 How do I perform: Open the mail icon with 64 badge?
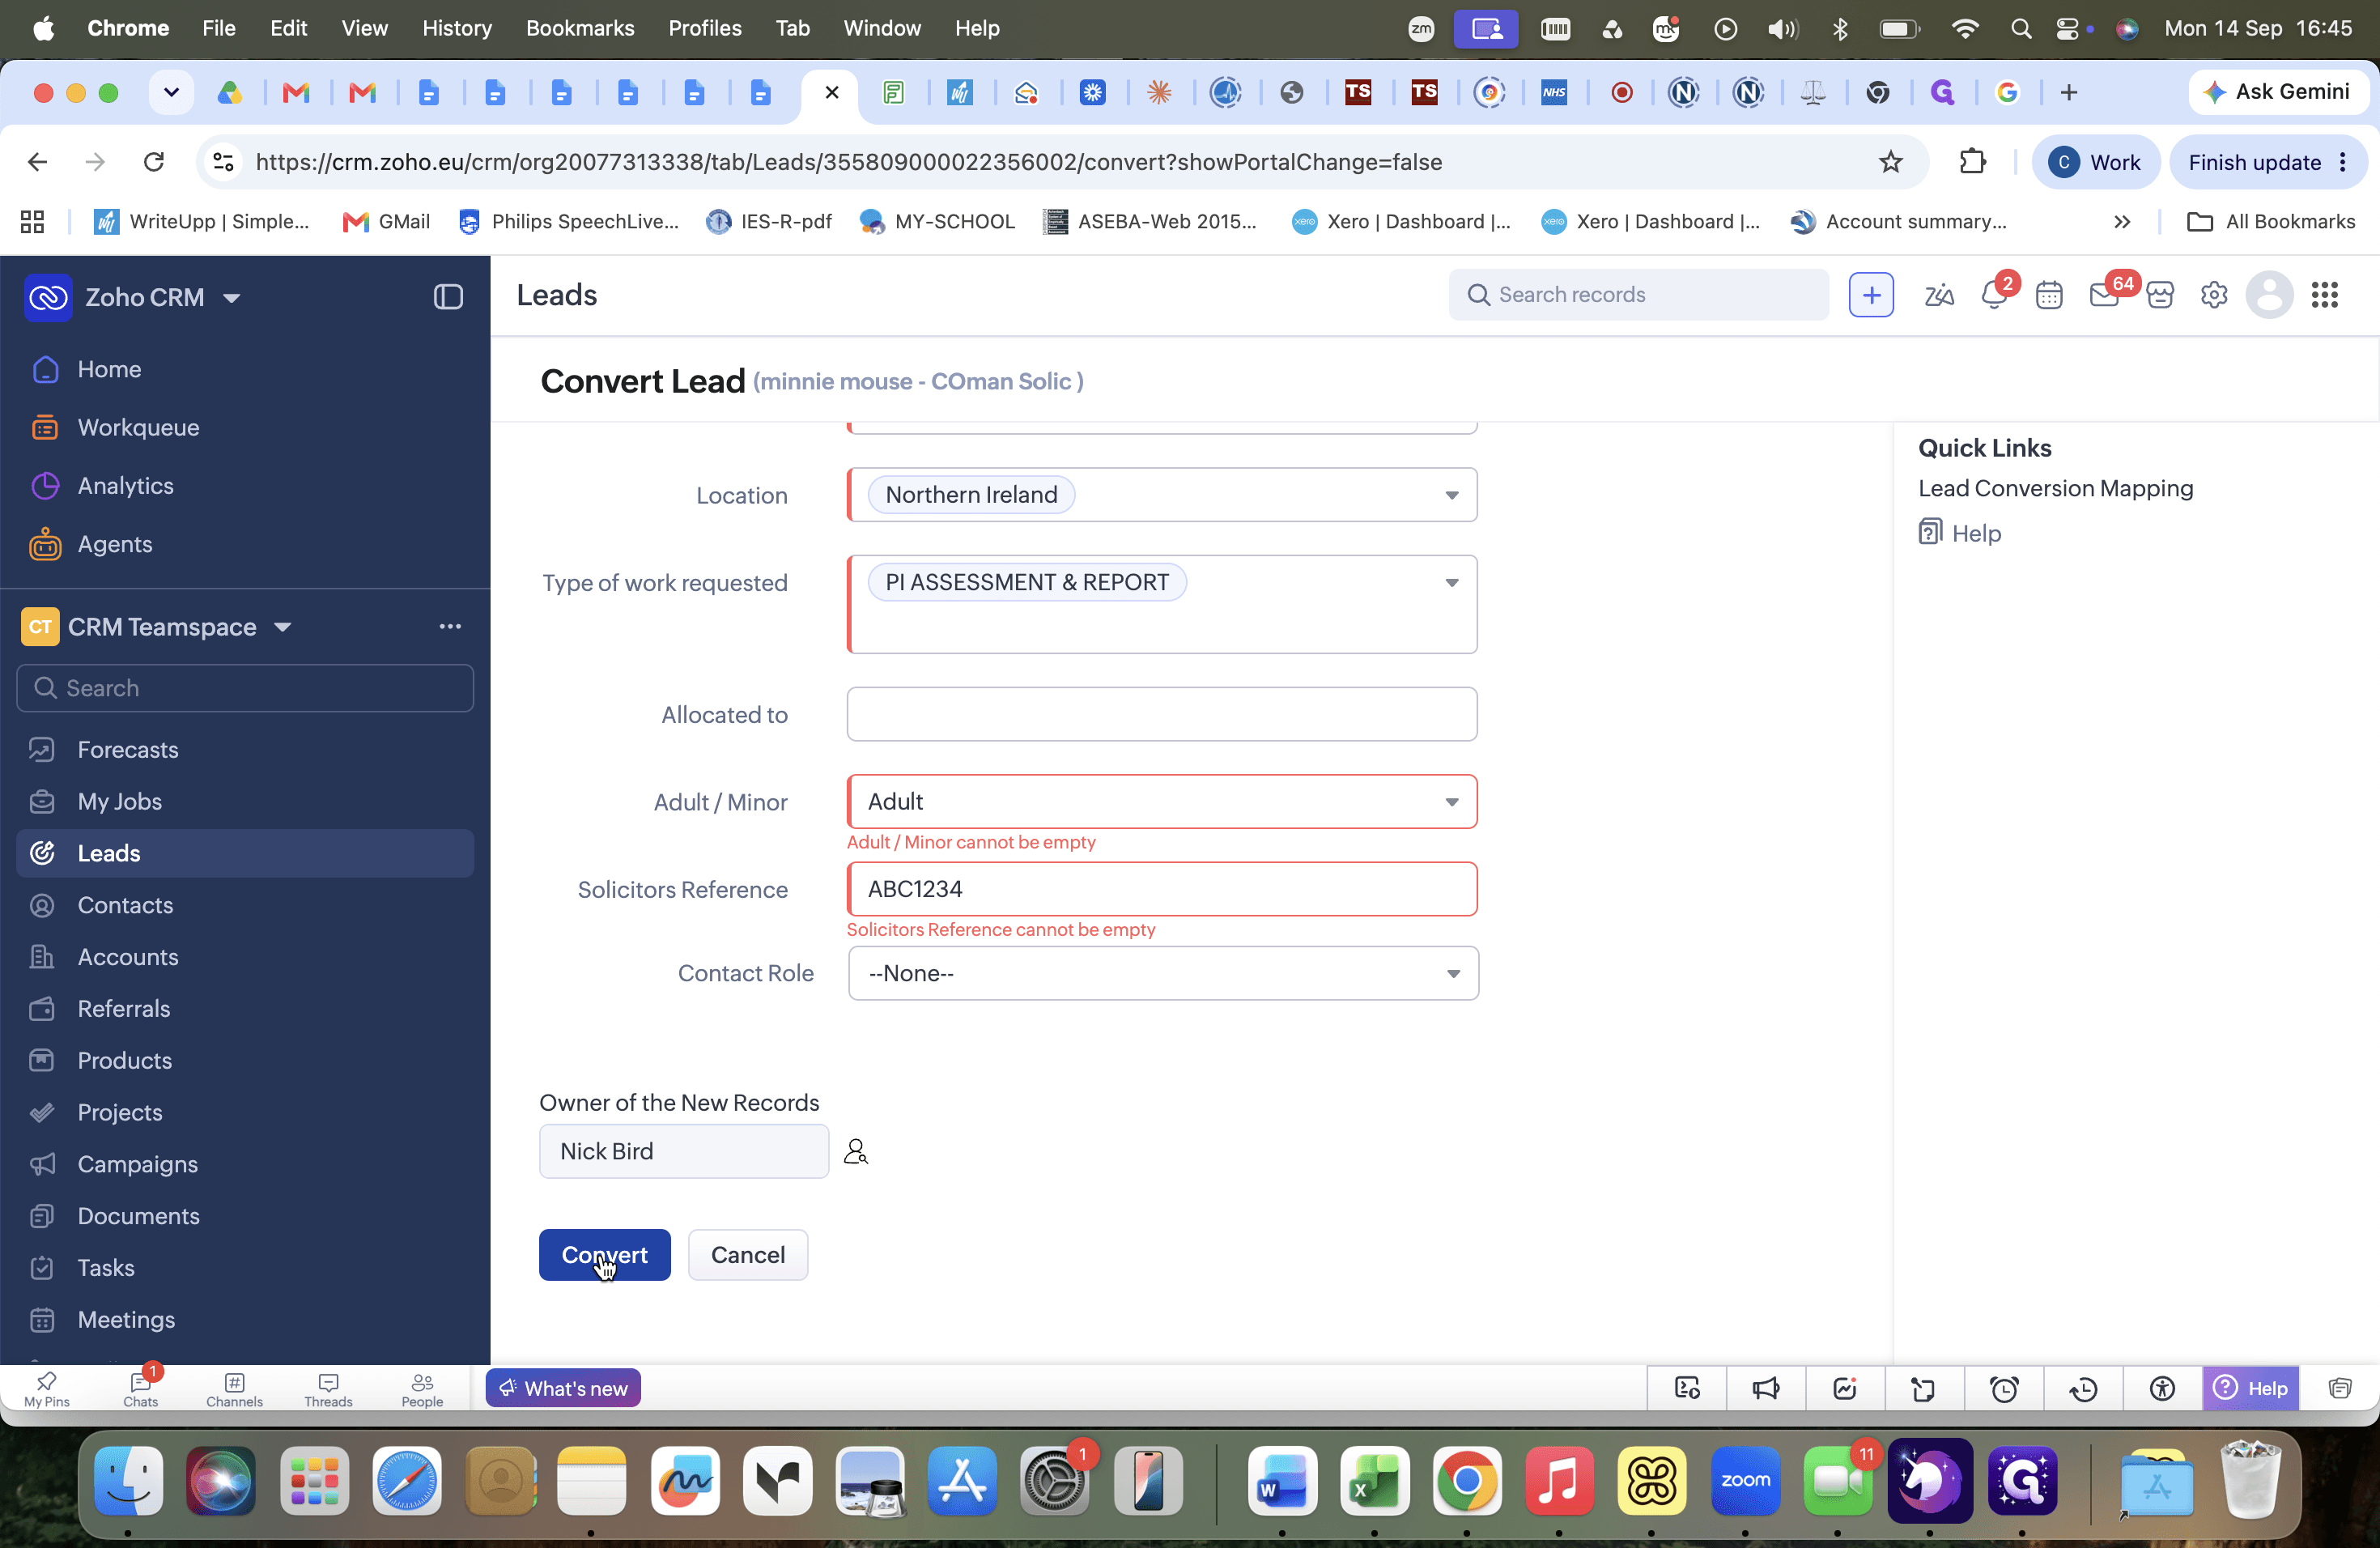(x=2104, y=295)
